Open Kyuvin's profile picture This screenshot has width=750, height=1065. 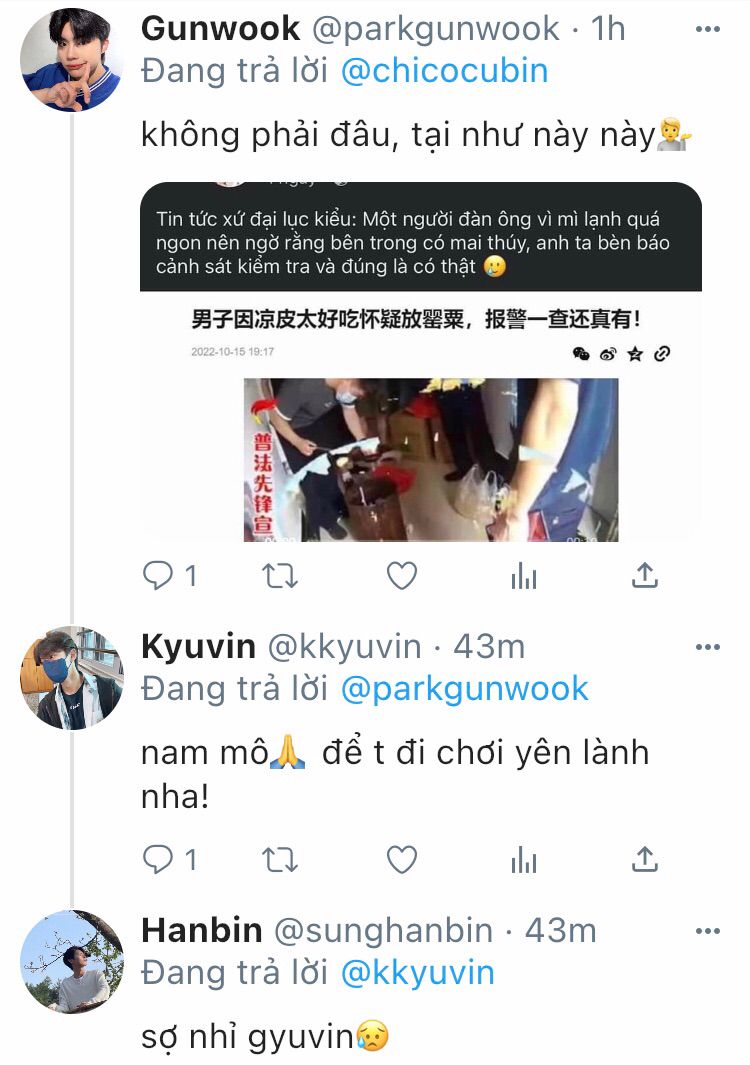click(x=72, y=678)
